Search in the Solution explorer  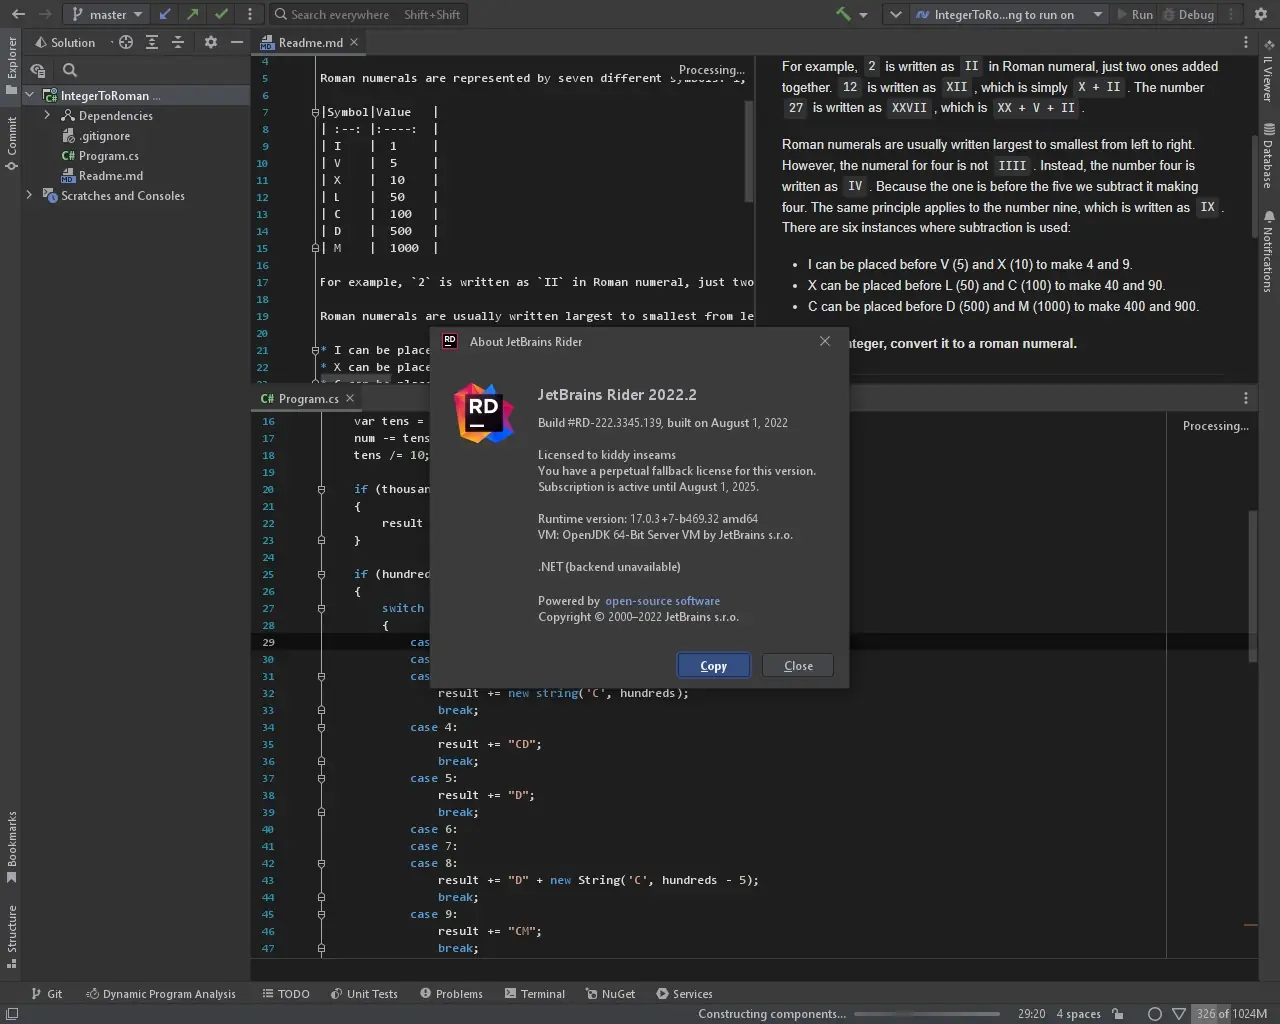(70, 70)
